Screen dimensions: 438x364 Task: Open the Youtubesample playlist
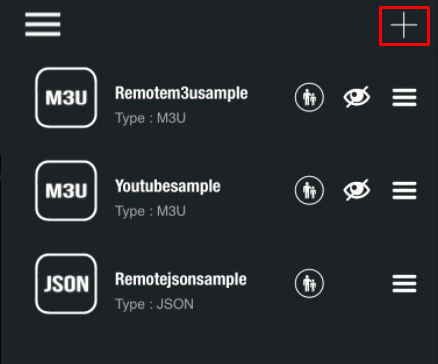click(168, 186)
